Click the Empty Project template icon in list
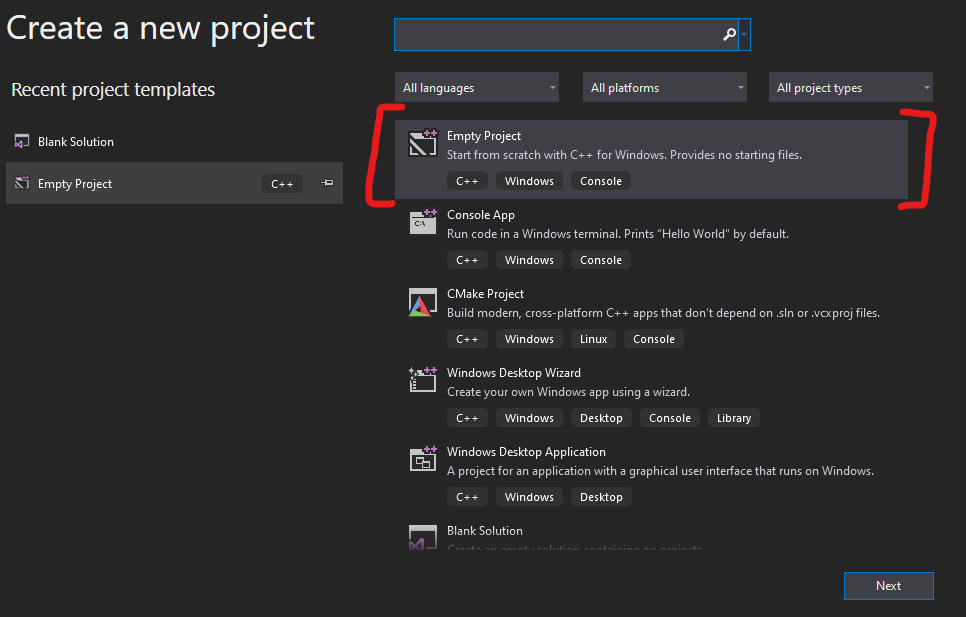 [423, 142]
